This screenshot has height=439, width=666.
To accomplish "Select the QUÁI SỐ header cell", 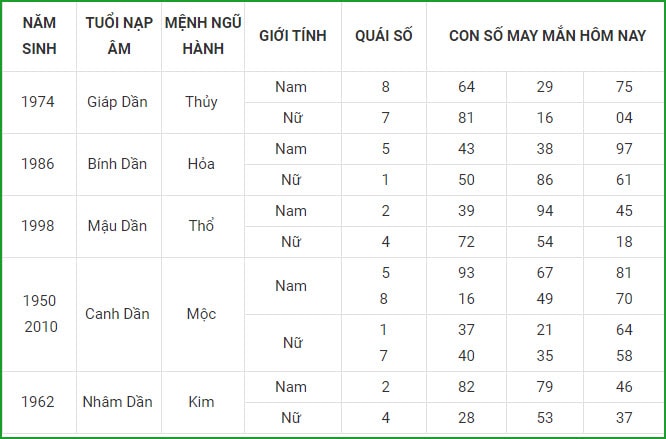I will pos(384,36).
